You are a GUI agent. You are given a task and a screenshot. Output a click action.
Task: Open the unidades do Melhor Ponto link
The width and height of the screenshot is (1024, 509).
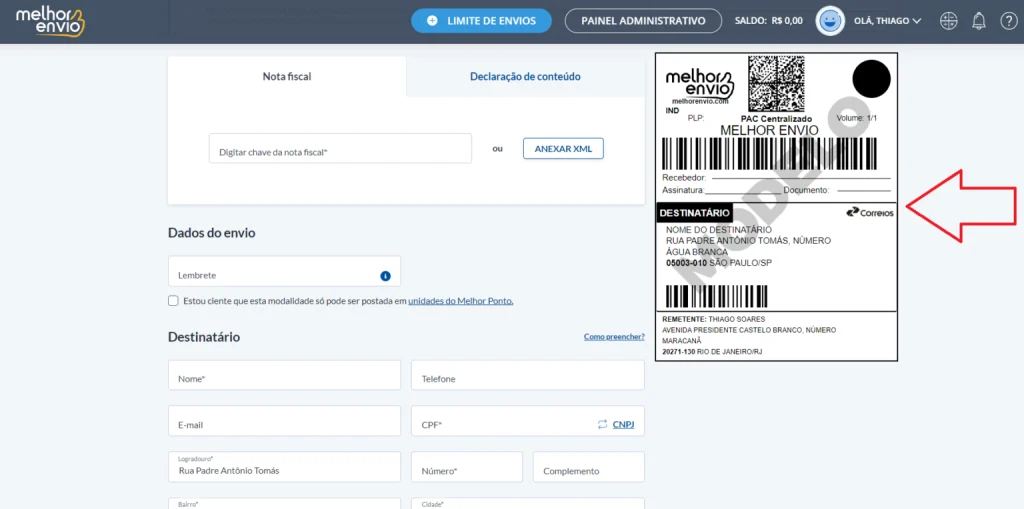(460, 301)
